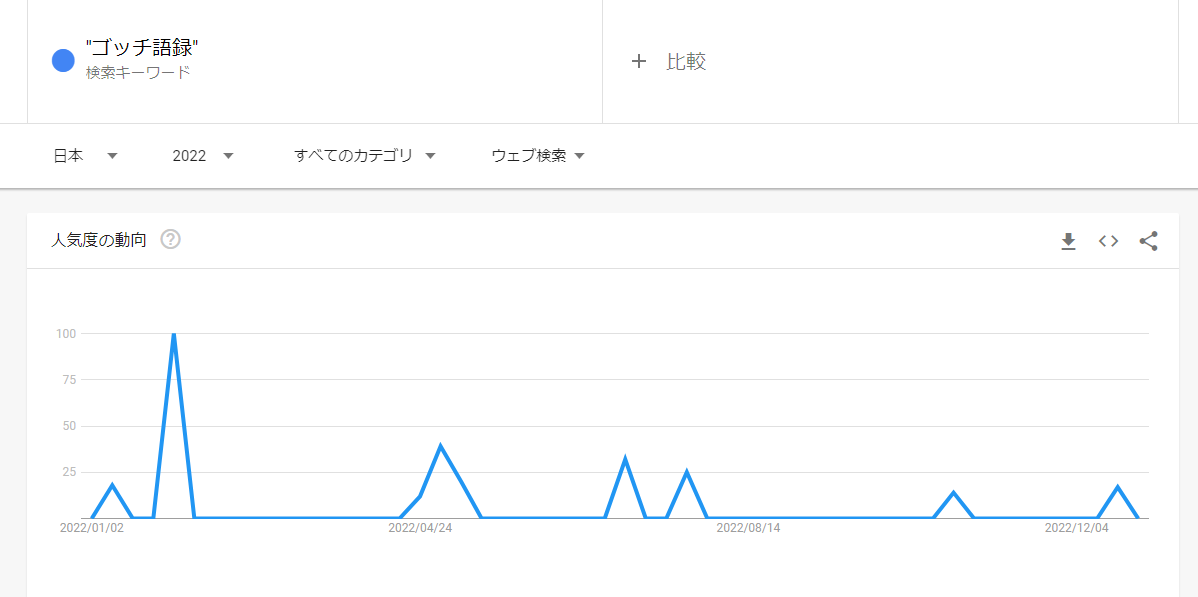Click the share icon on chart

pos(1148,242)
